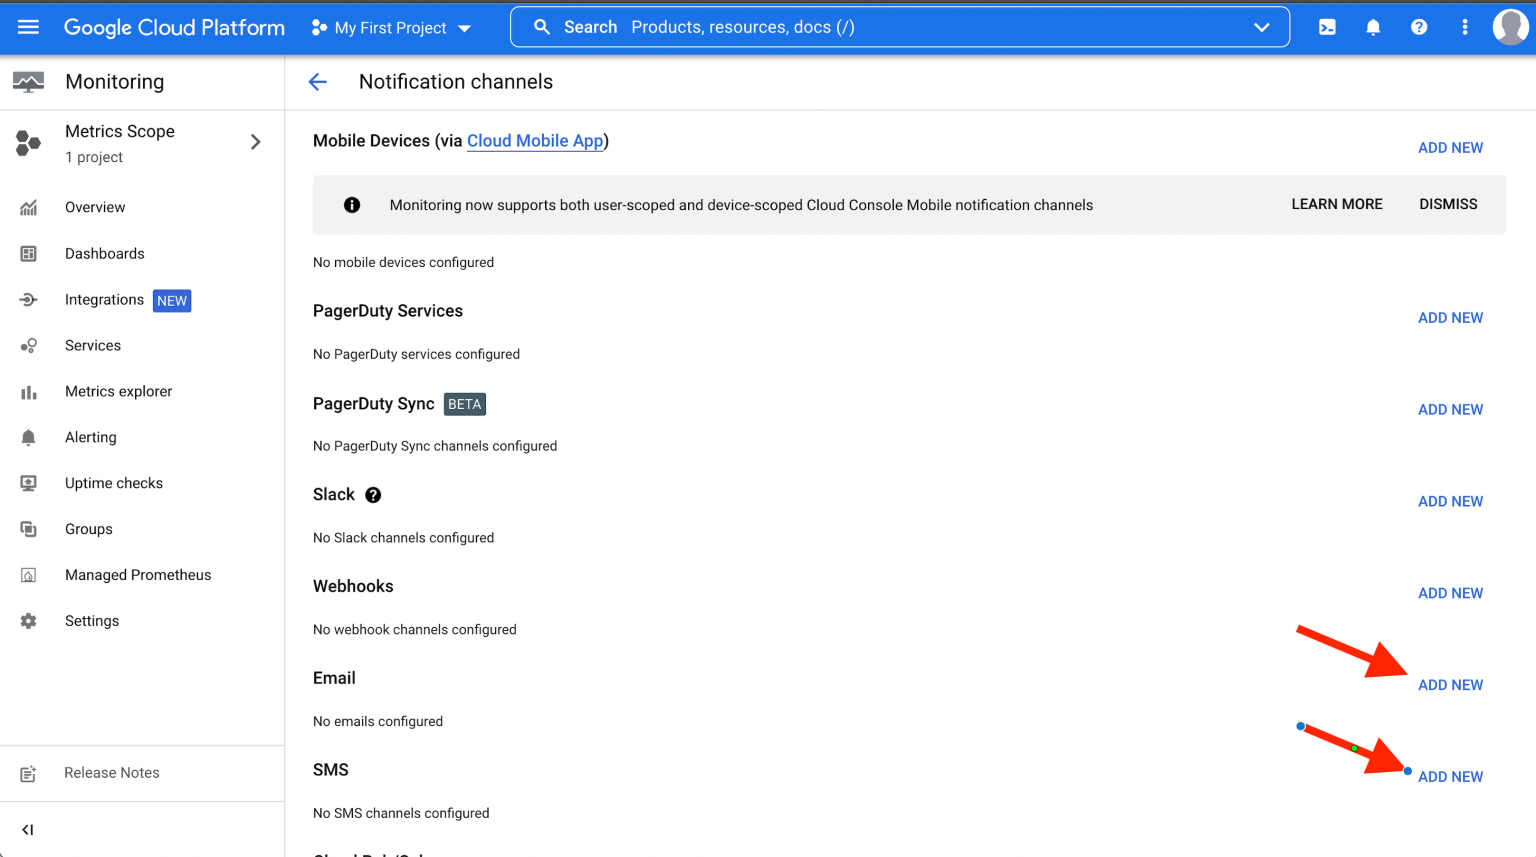Click the Monitoring product icon

pyautogui.click(x=28, y=82)
